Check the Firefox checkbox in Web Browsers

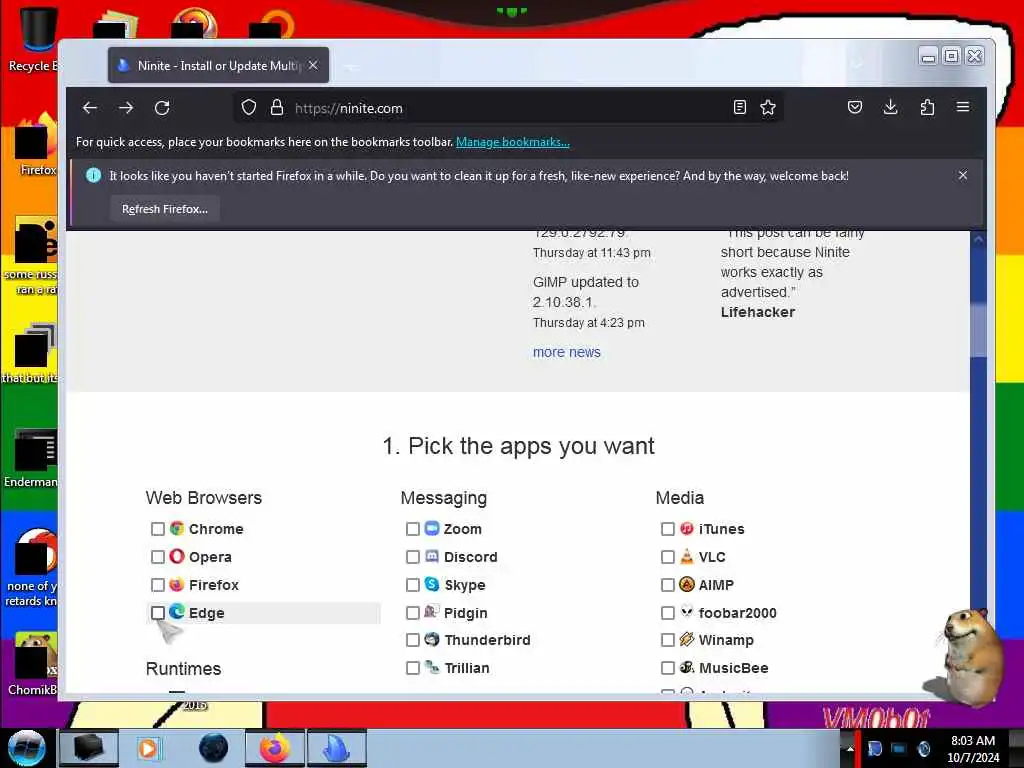(157, 585)
